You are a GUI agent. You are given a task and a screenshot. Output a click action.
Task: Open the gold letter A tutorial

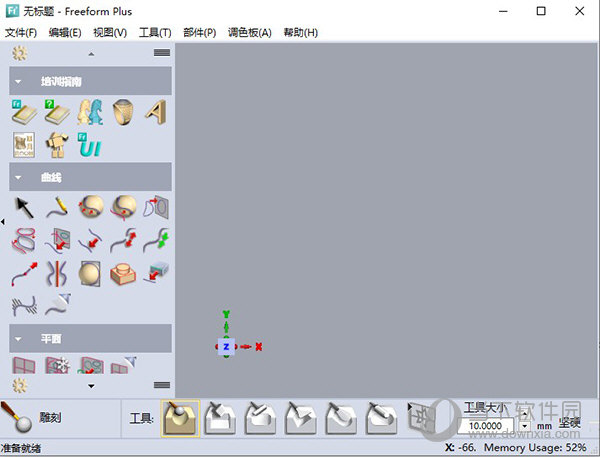pyautogui.click(x=156, y=112)
